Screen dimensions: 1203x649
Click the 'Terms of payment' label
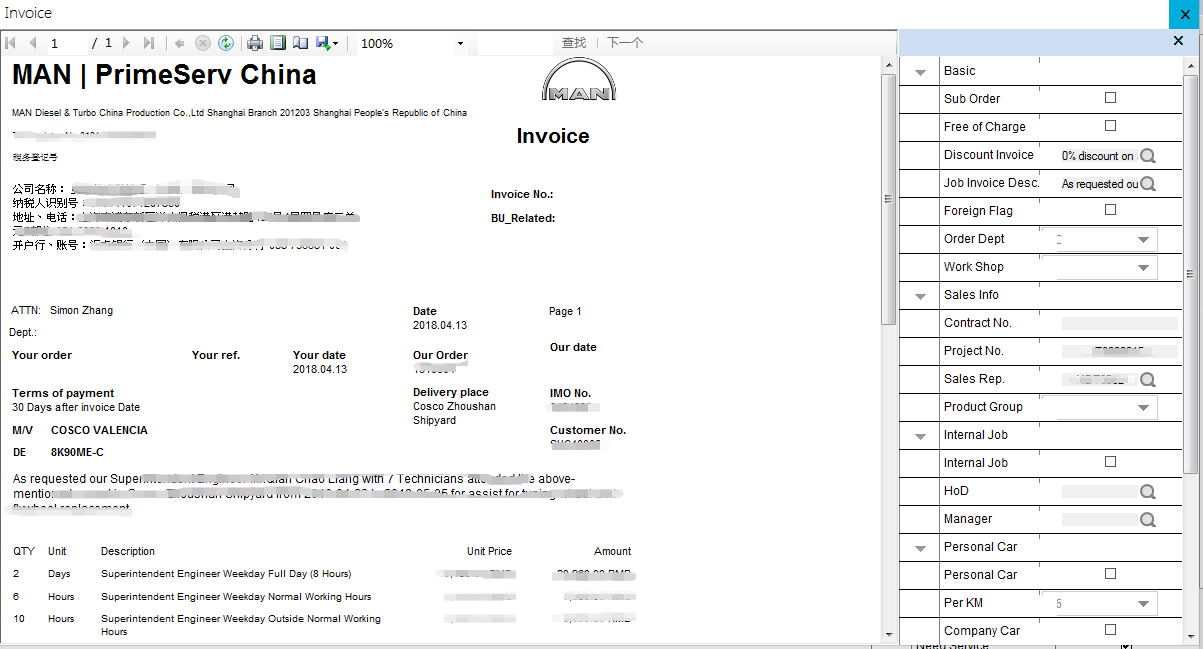click(x=63, y=393)
